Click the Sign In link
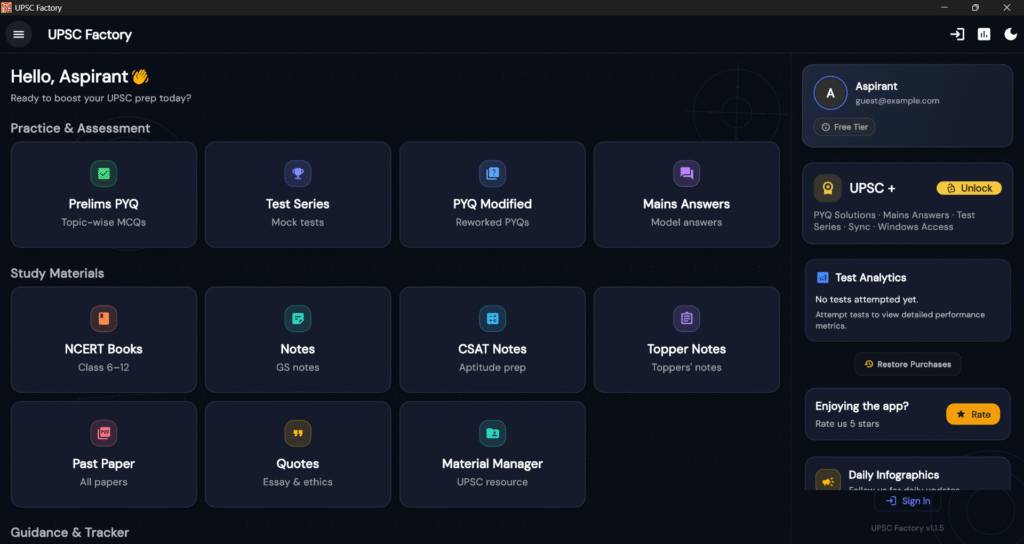 pos(908,501)
